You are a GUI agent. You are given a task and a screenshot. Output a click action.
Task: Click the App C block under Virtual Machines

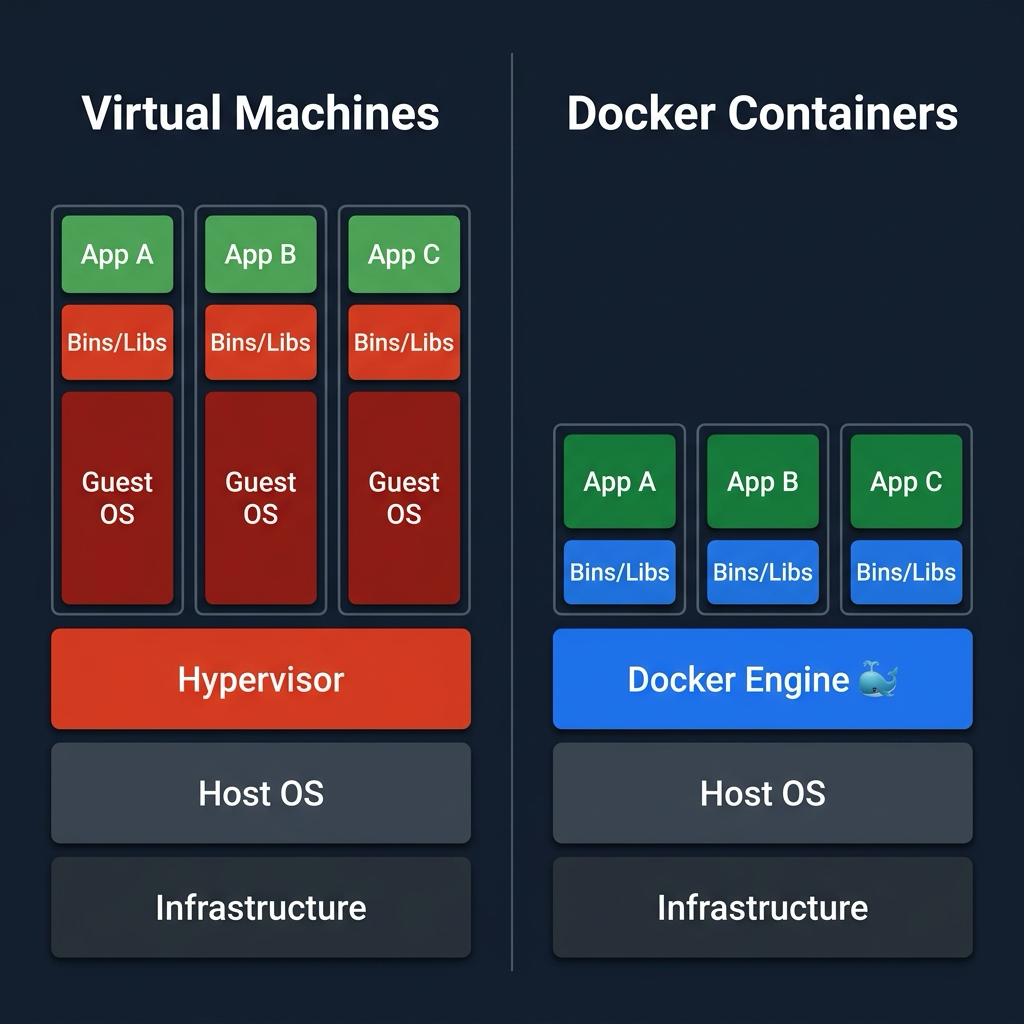[404, 254]
